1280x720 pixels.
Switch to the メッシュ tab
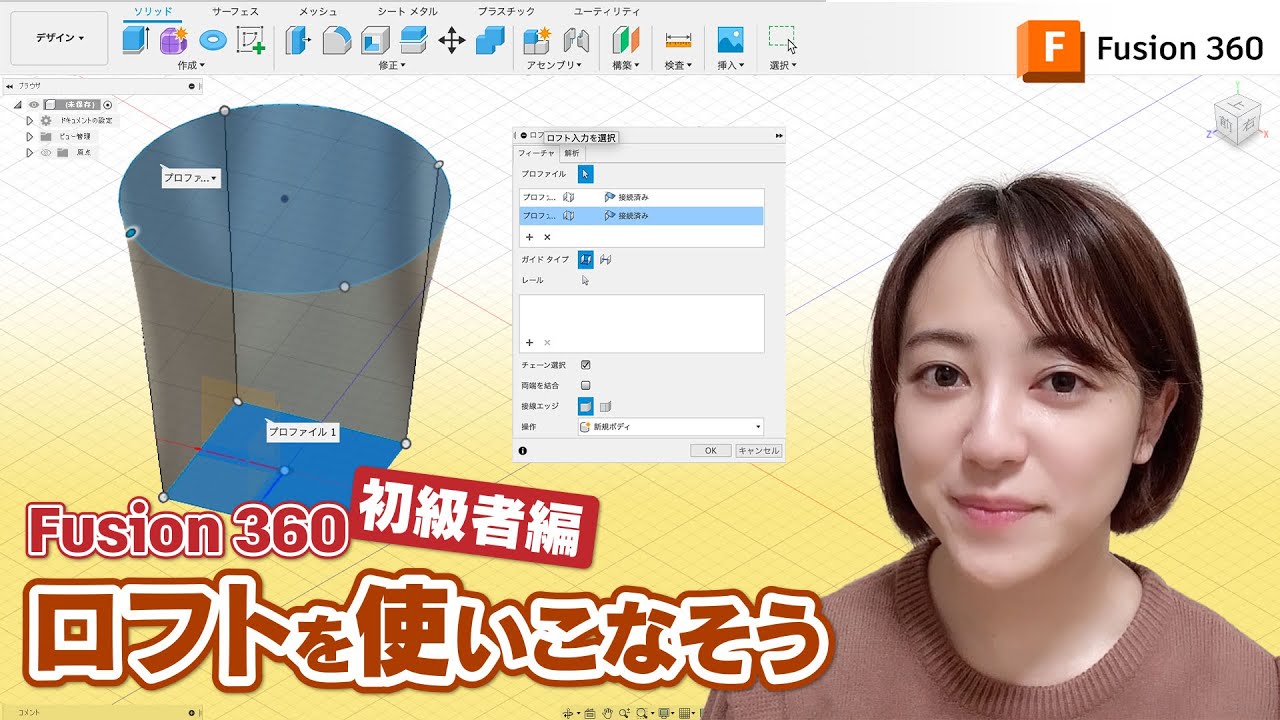[318, 11]
